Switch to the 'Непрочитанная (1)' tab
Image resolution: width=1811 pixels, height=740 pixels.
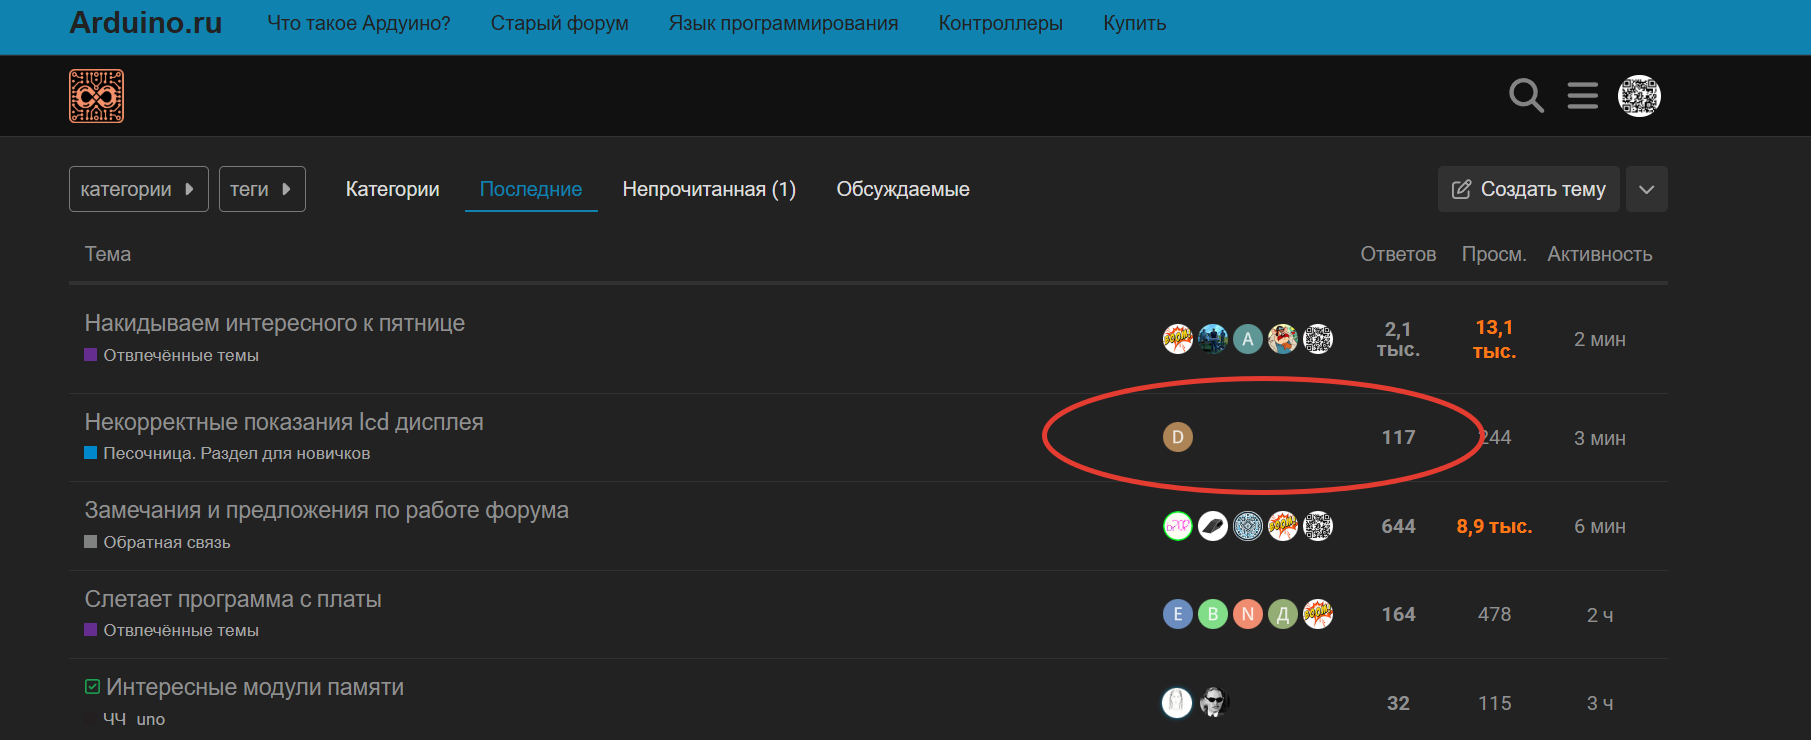[709, 189]
